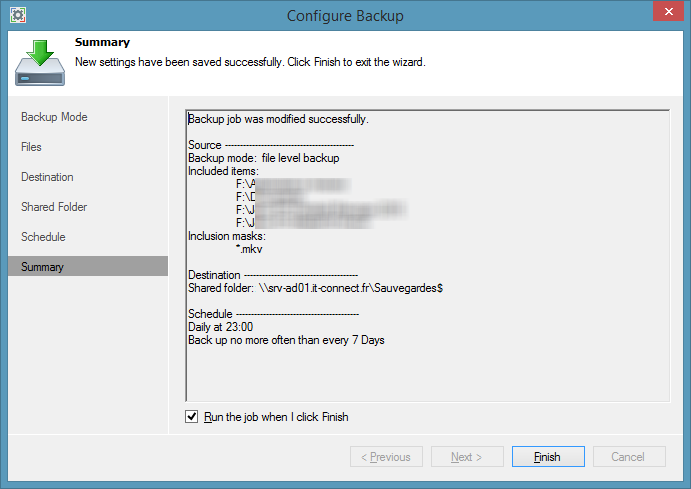This screenshot has width=691, height=489.
Task: Click the shared folder path line
Action: pyautogui.click(x=316, y=288)
